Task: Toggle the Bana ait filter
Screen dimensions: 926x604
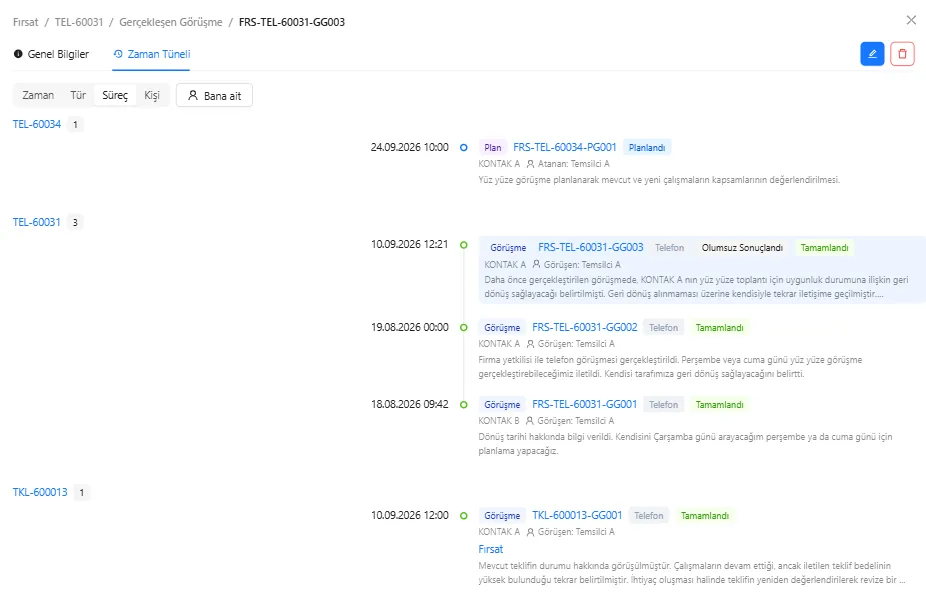Action: [x=214, y=95]
